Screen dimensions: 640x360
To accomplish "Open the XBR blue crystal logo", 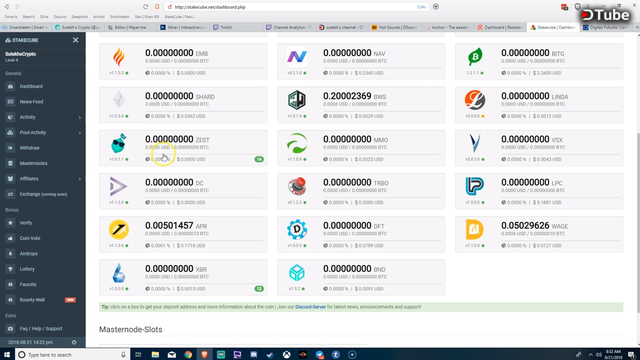I will coord(119,273).
